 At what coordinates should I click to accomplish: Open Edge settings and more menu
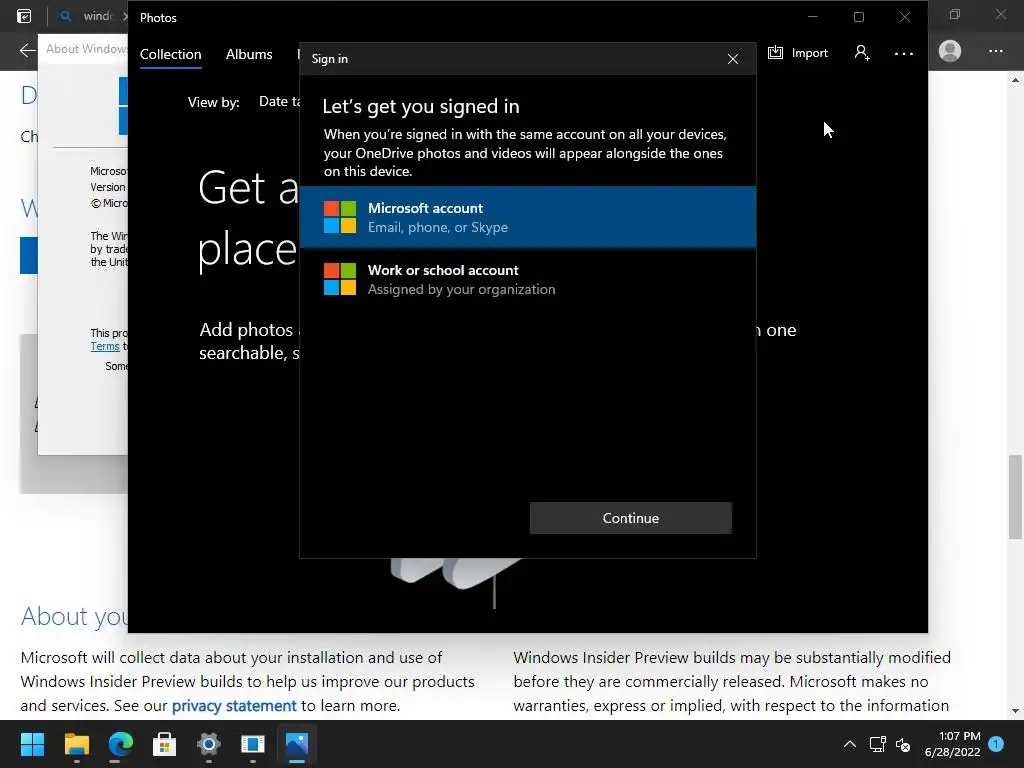(995, 51)
